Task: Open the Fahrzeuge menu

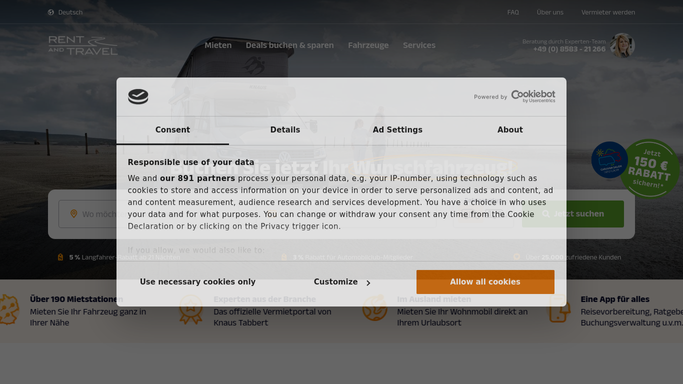Action: [368, 45]
